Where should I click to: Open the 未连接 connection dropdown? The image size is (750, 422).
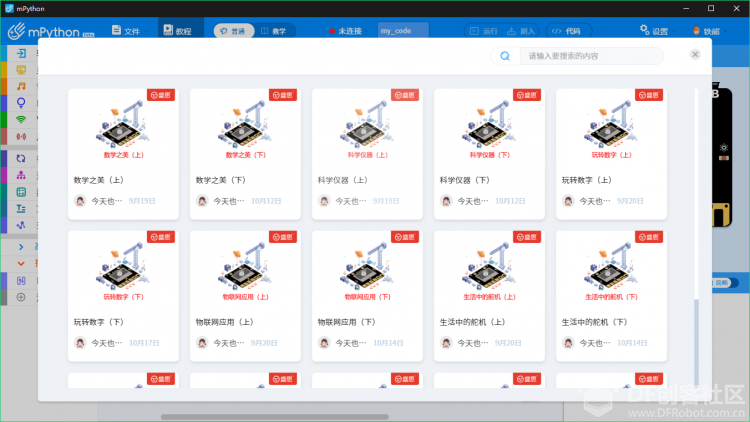349,31
